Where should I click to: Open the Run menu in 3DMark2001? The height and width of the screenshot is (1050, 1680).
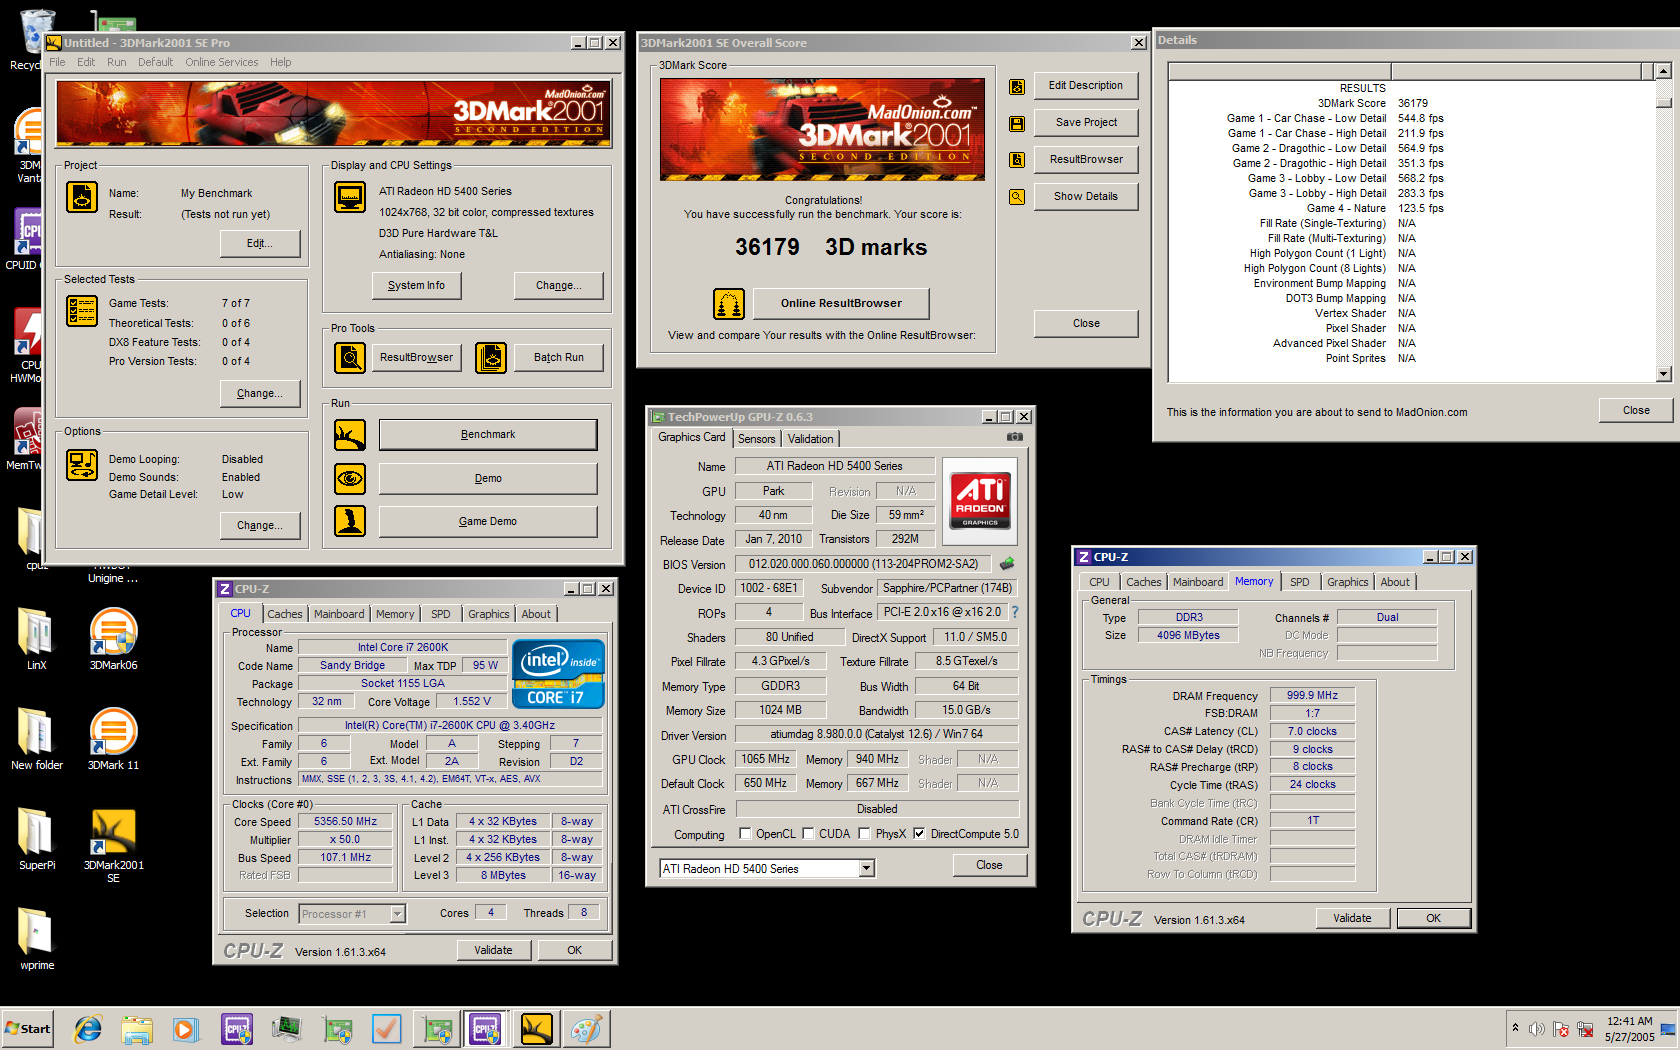pos(117,62)
